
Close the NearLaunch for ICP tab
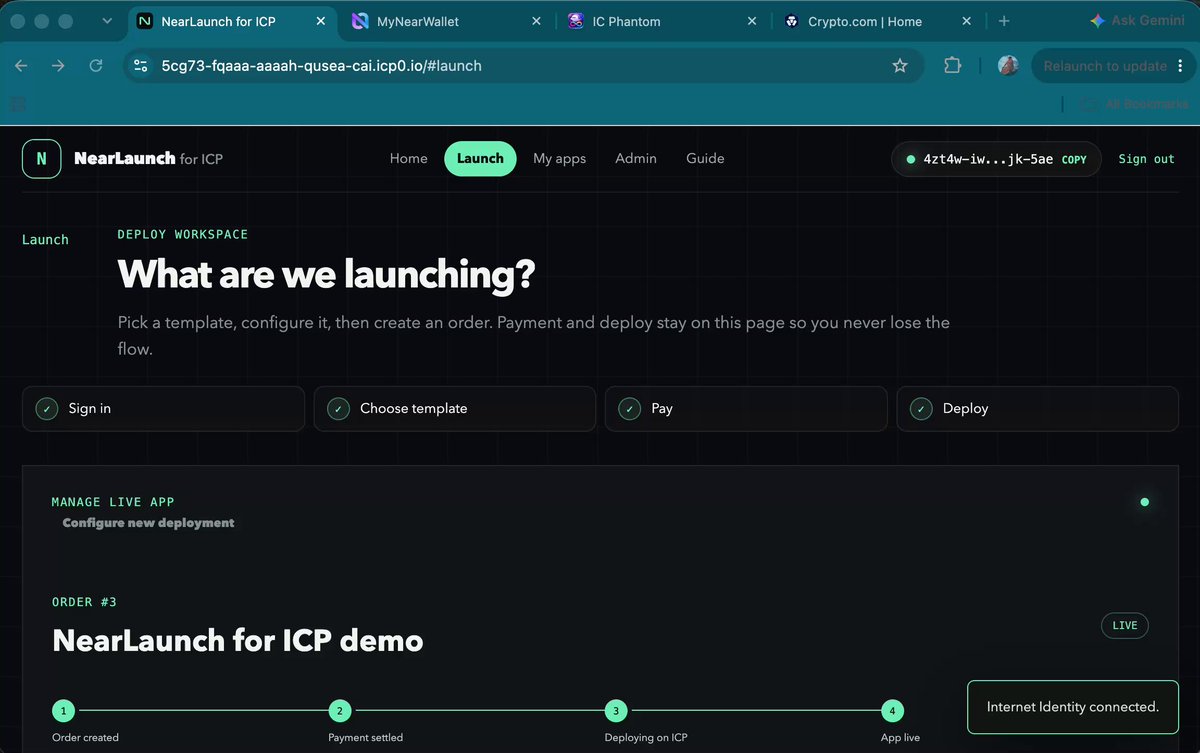(x=321, y=21)
